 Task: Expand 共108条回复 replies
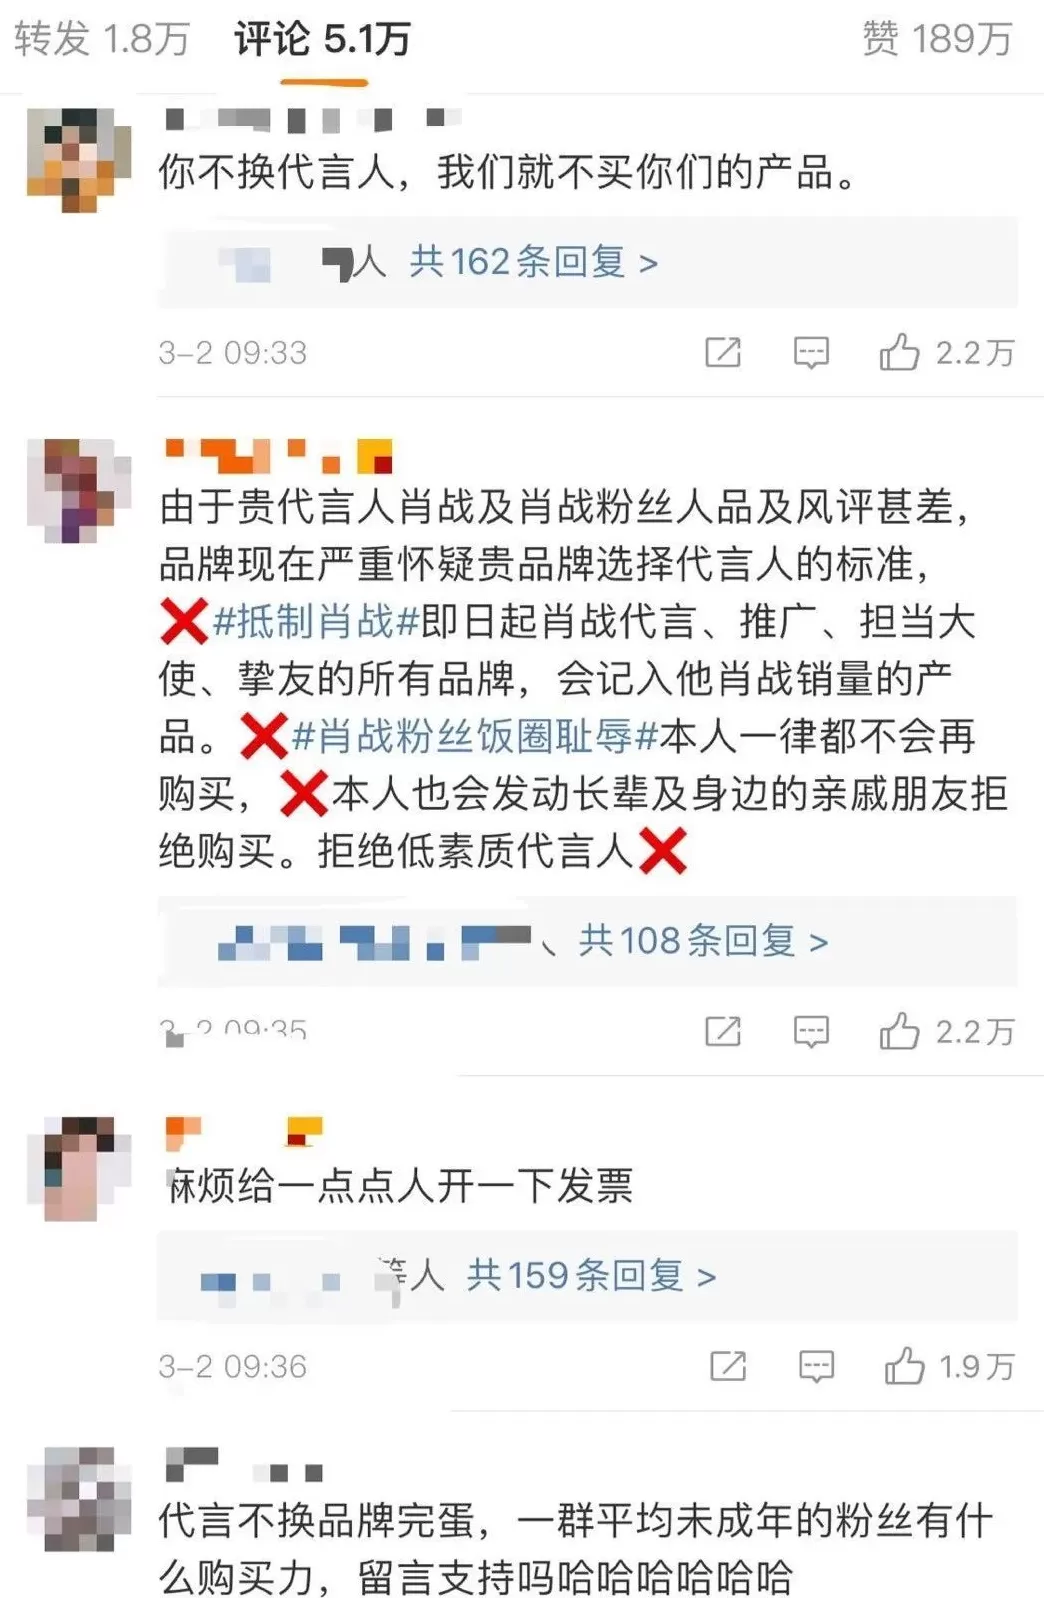(x=703, y=941)
